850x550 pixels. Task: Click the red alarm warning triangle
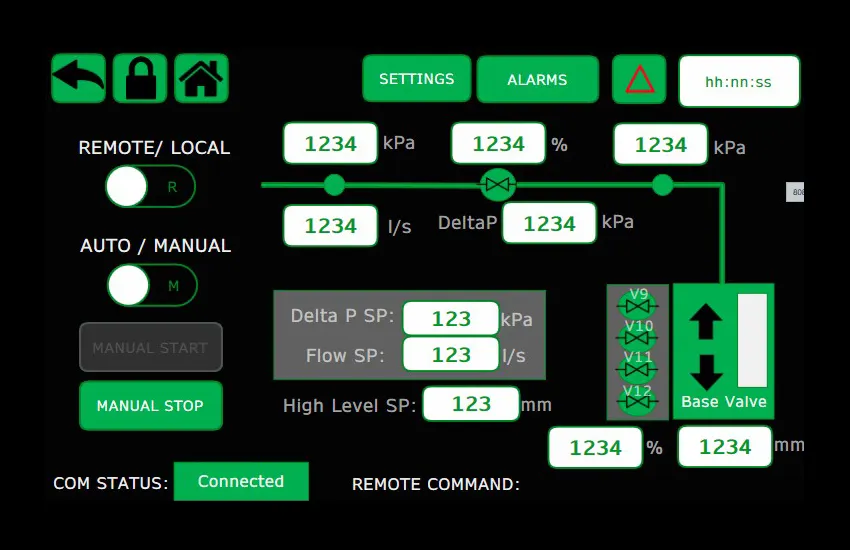click(639, 80)
